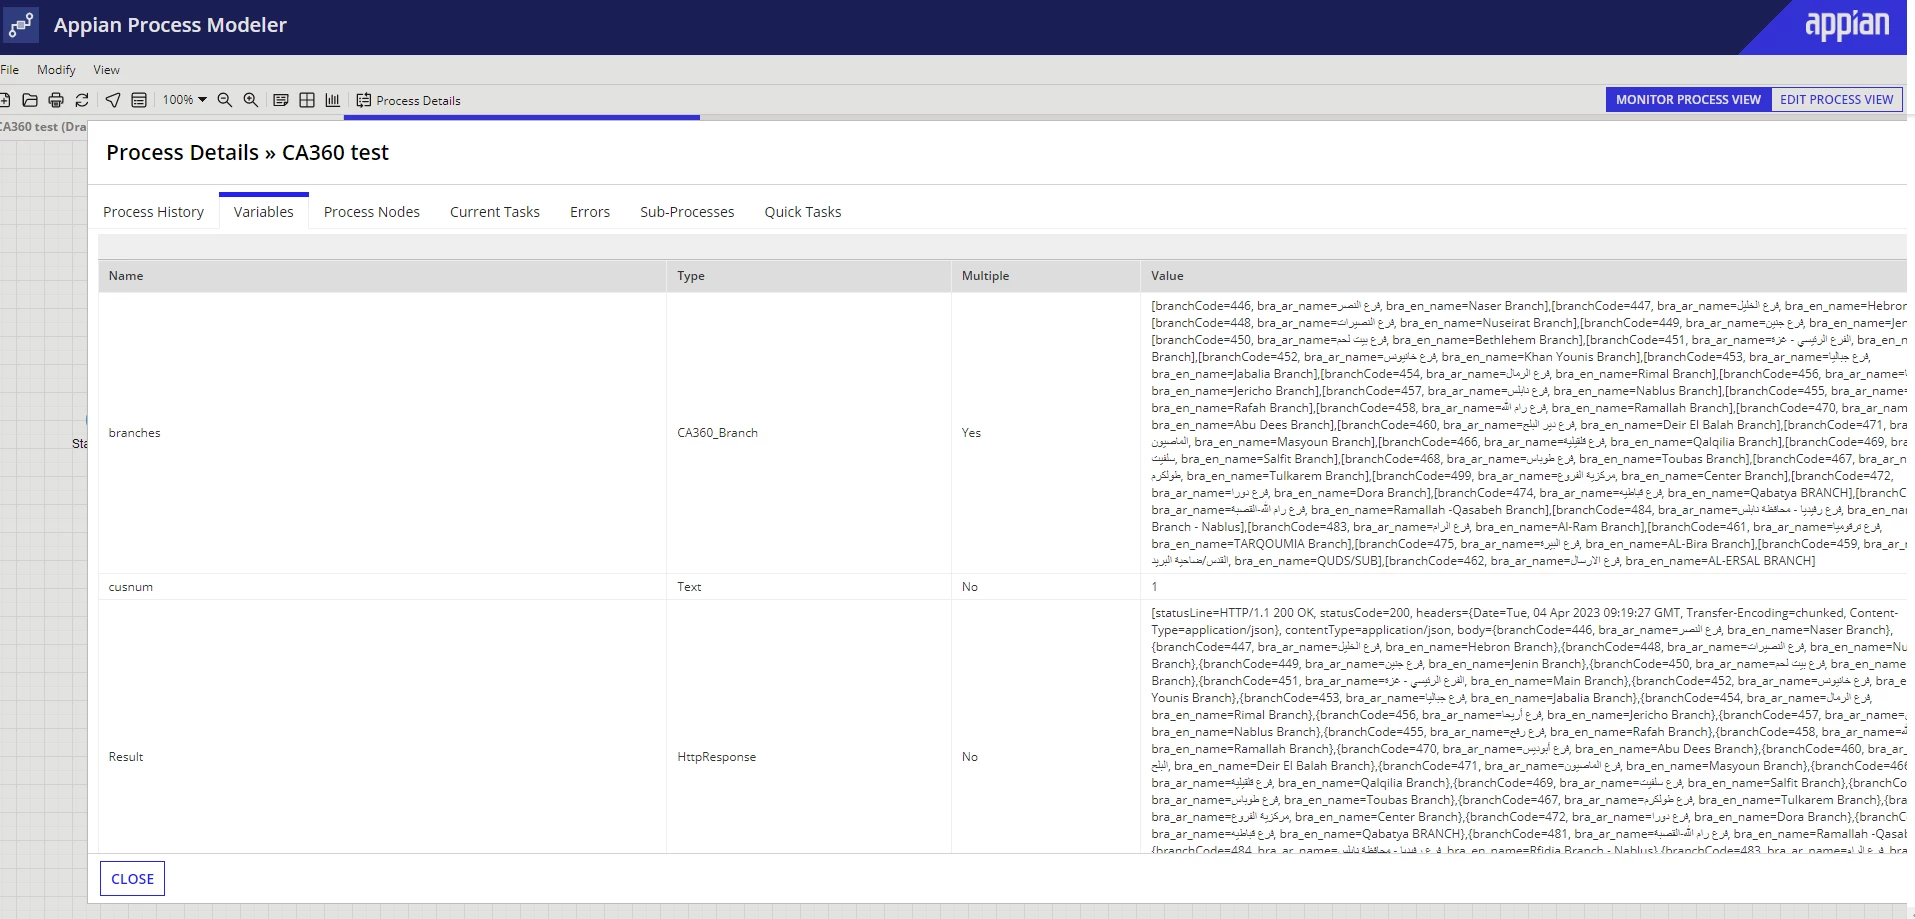Open the File menu
This screenshot has height=919, width=1915.
point(10,70)
